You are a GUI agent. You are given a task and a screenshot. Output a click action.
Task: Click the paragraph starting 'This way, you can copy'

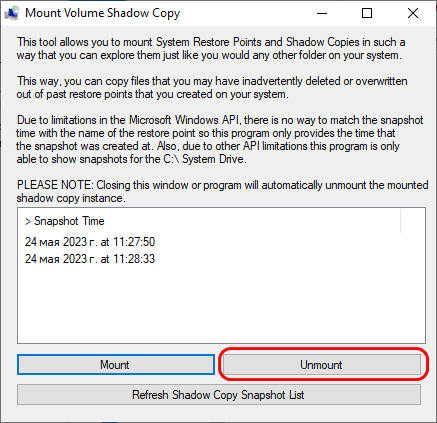[212, 88]
